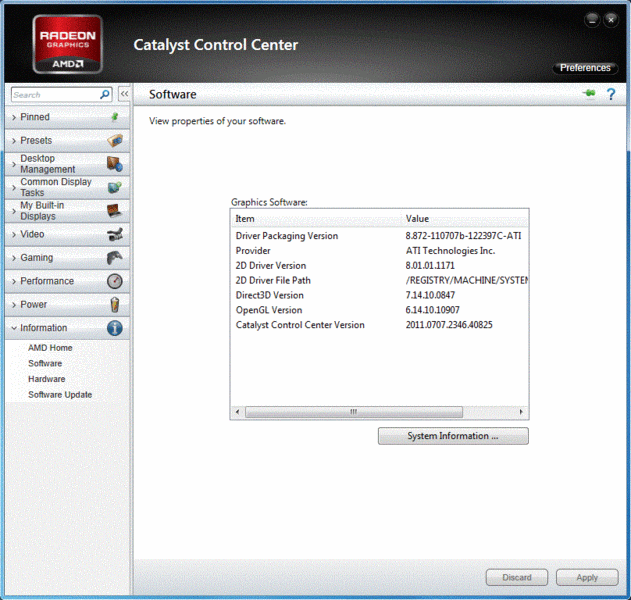Click the search magnifier icon

(x=105, y=95)
